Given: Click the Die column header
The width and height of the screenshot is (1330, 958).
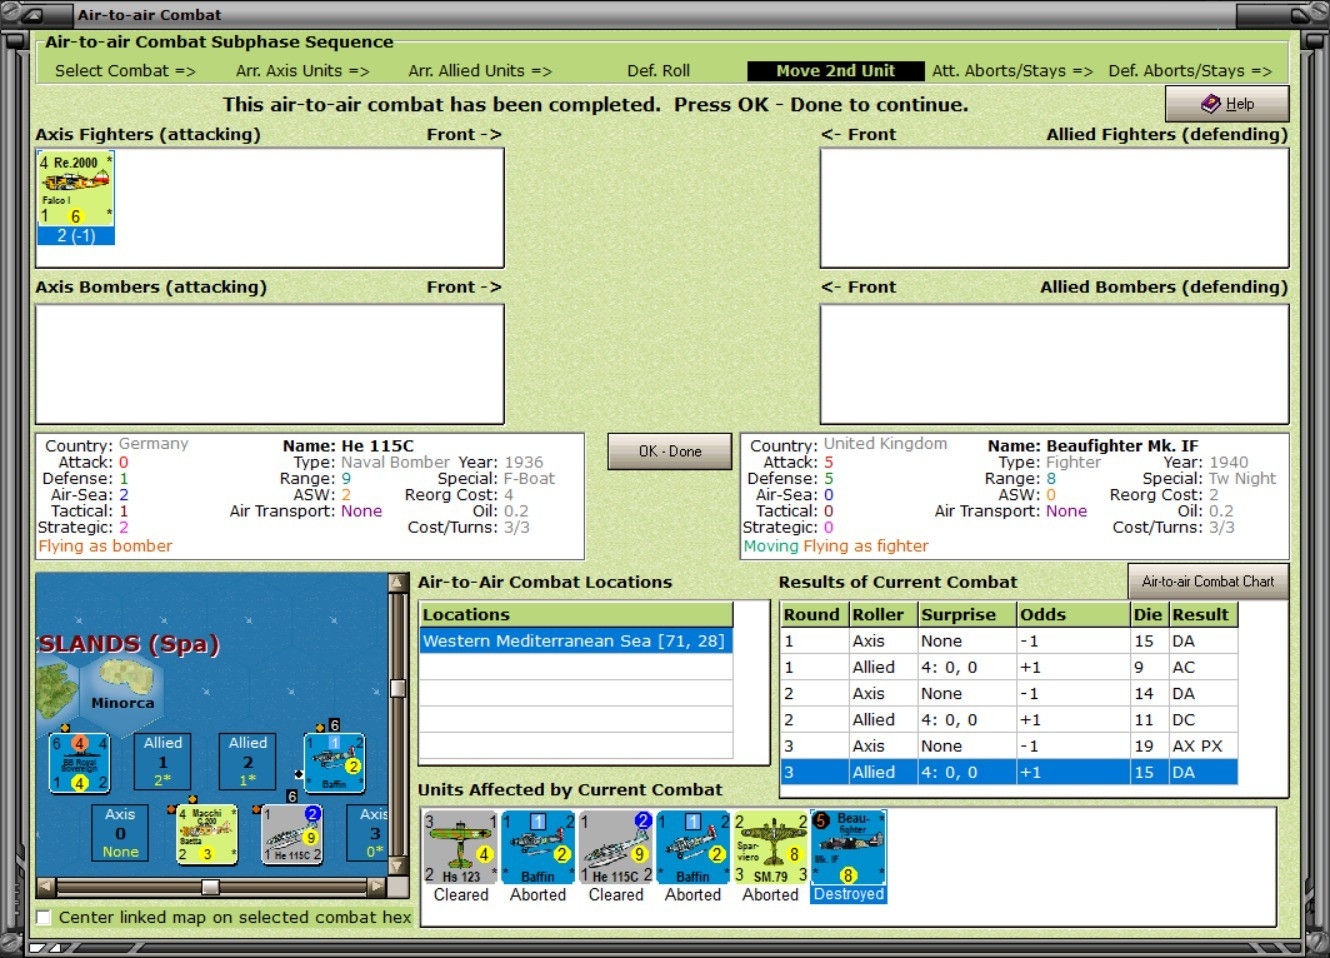Looking at the screenshot, I should (1149, 614).
